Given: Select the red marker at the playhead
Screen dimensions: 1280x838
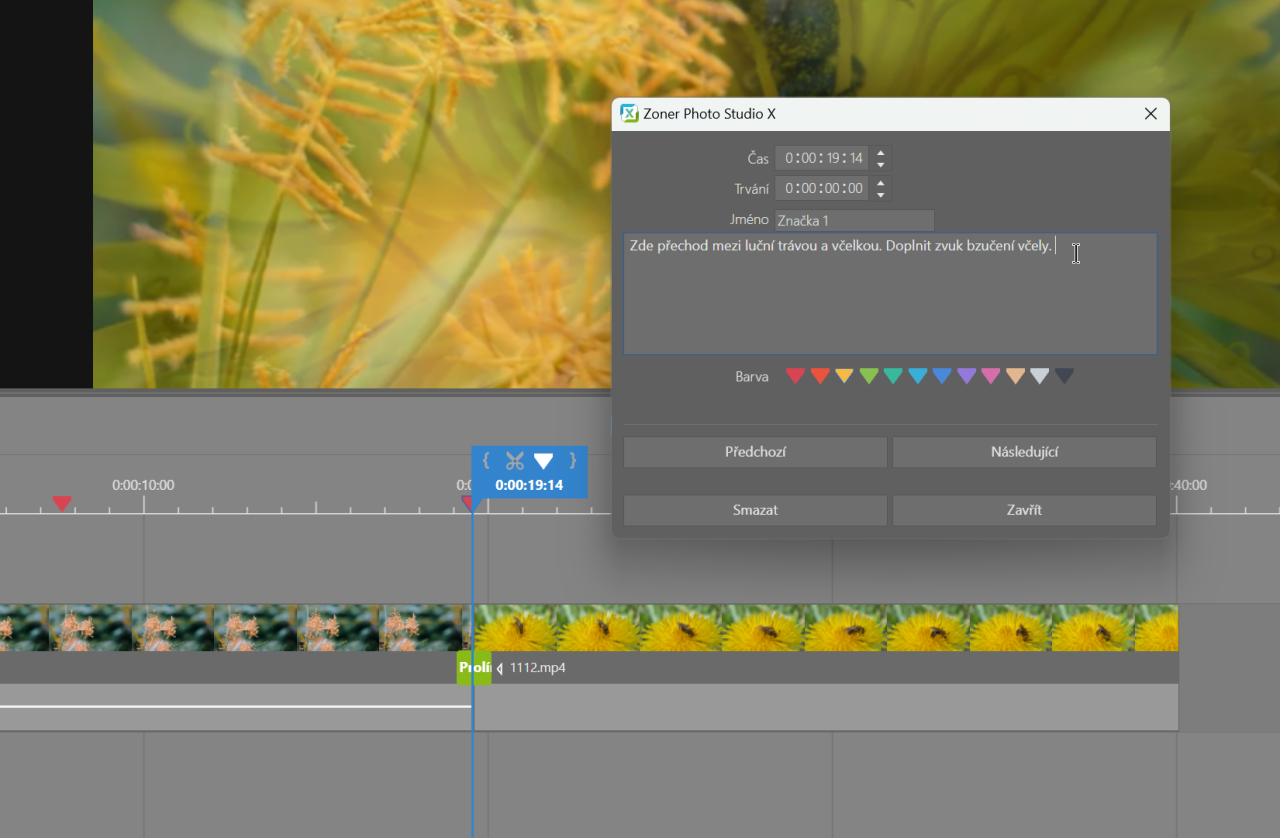Looking at the screenshot, I should tap(467, 502).
